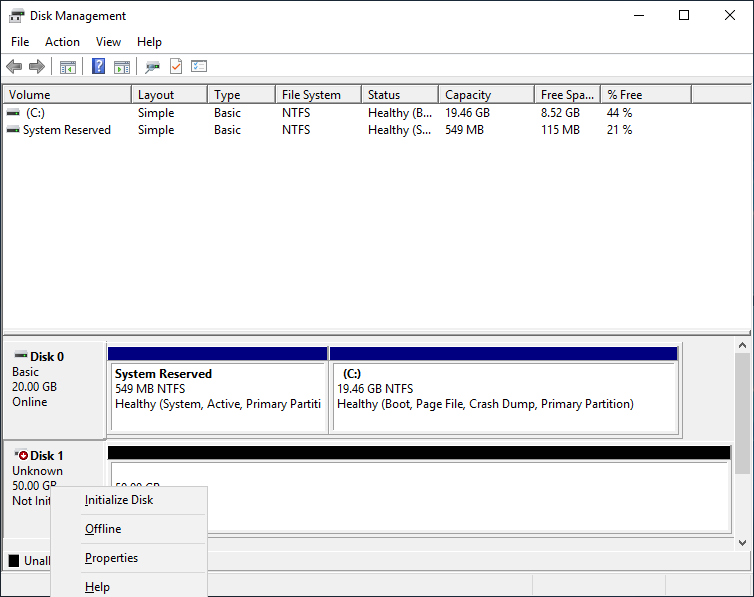Open the View menu

pos(108,42)
